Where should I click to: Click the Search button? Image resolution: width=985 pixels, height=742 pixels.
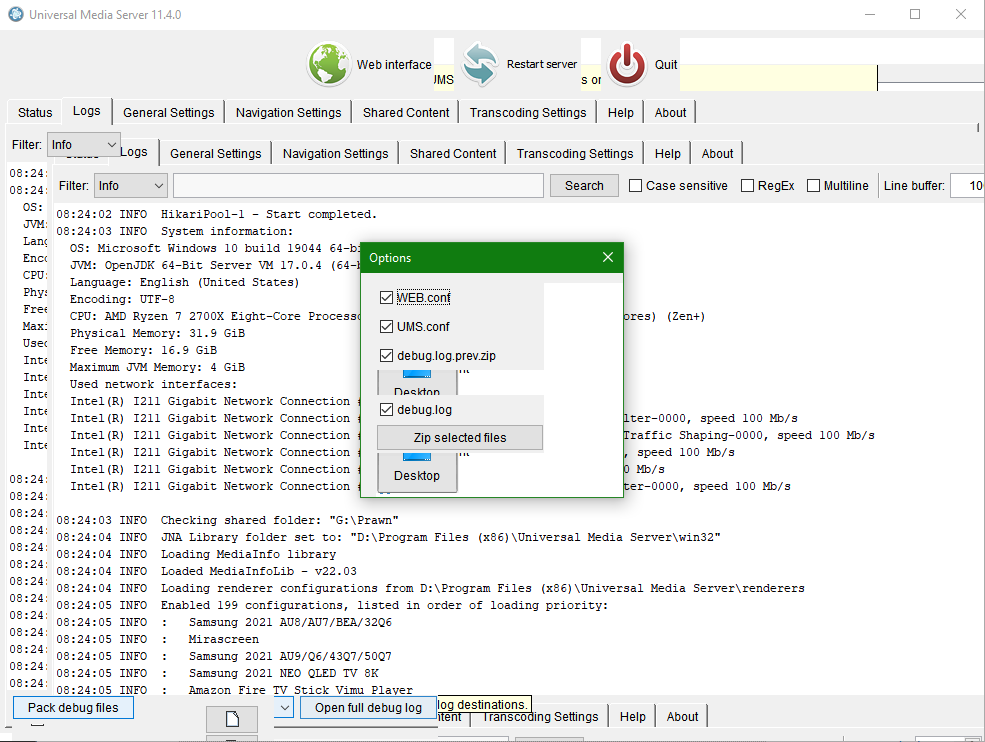584,185
